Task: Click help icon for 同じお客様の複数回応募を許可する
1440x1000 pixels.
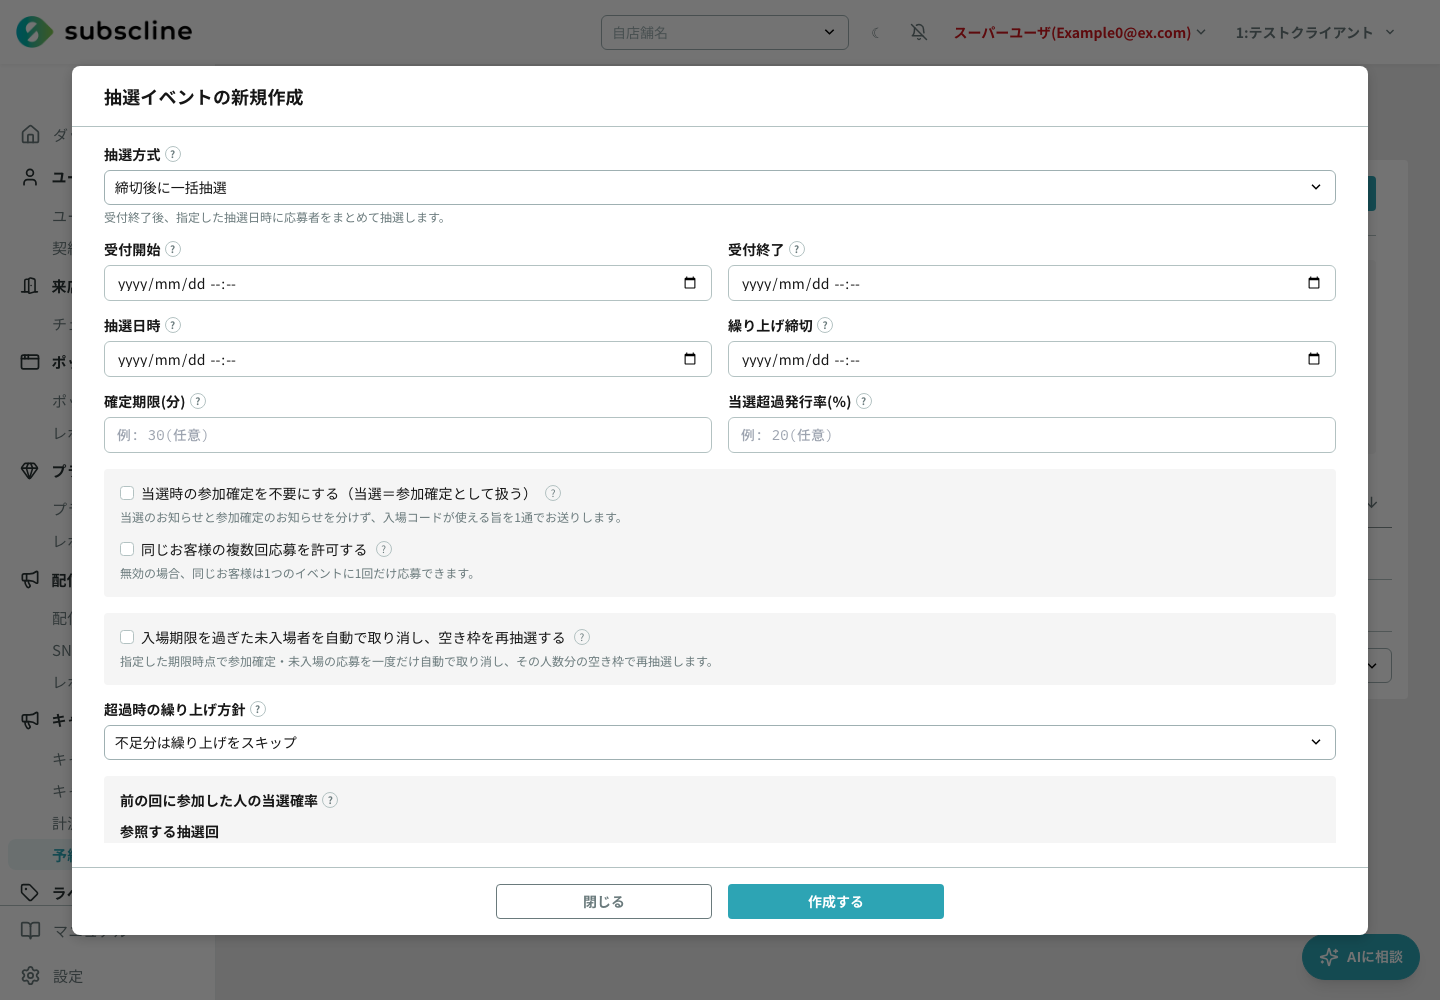Action: (x=384, y=549)
